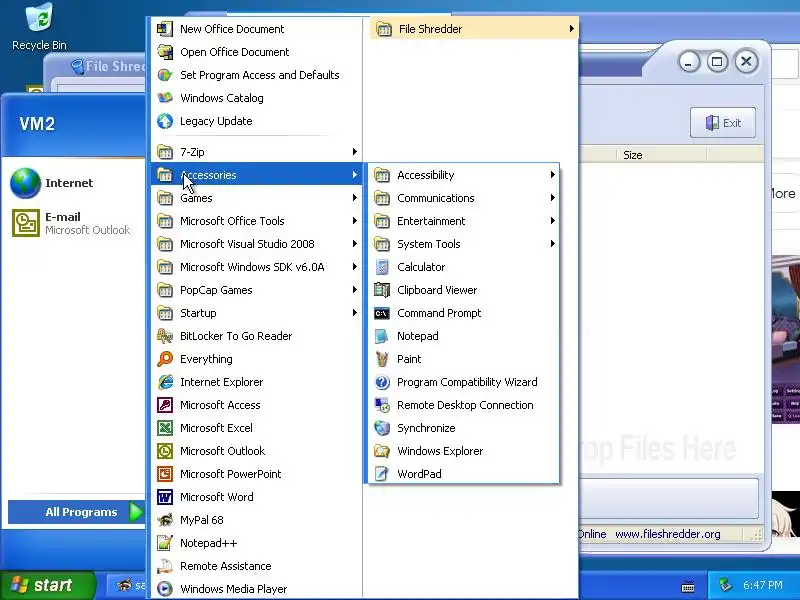Open E-mail Microsoft Outlook pinned item

[74, 223]
